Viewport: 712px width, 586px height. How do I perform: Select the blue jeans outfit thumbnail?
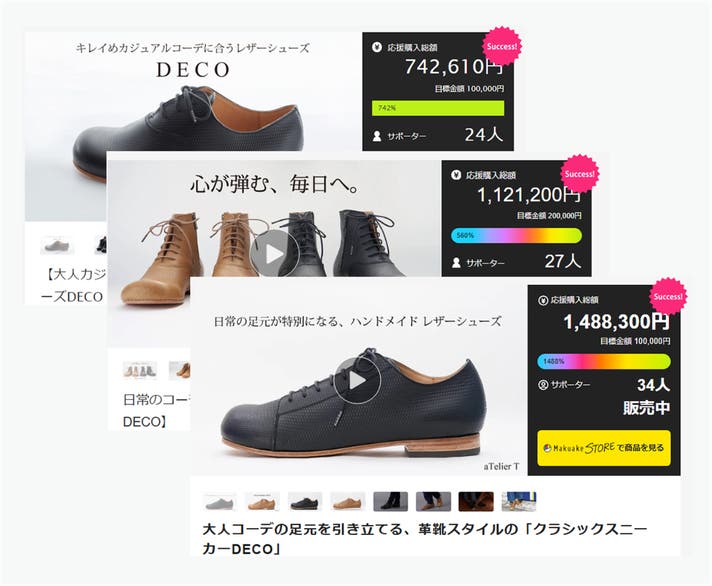click(x=519, y=502)
